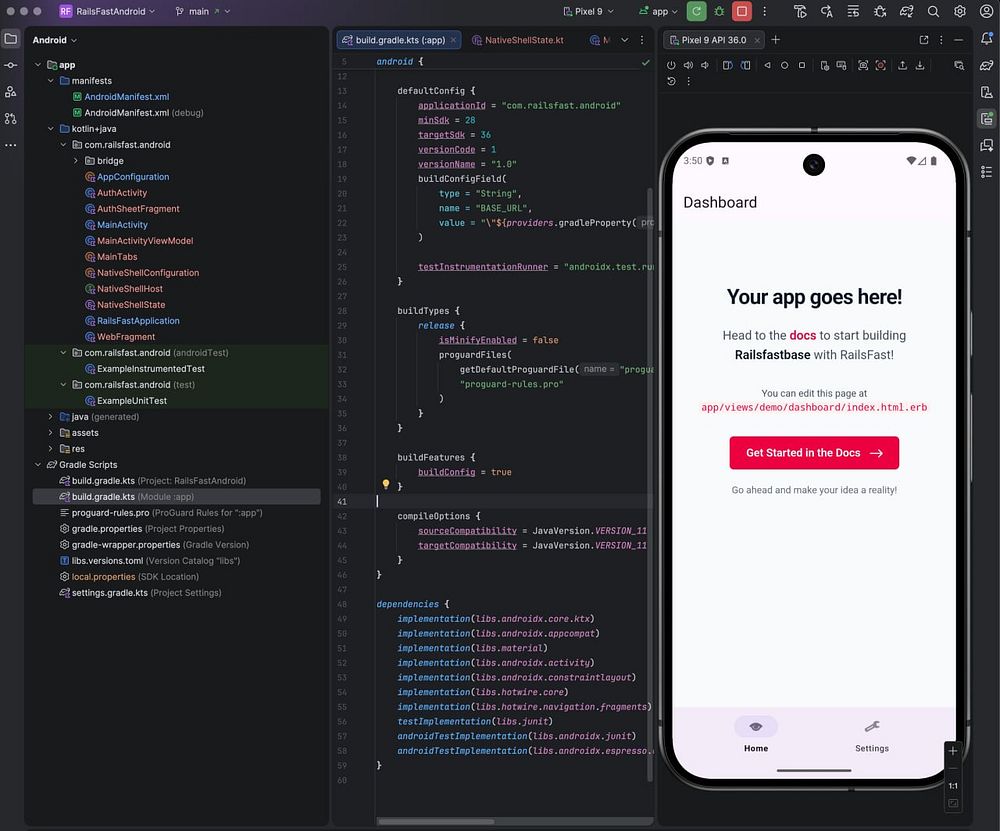
Task: Click the lightbulb intention icon at line 40
Action: point(386,484)
